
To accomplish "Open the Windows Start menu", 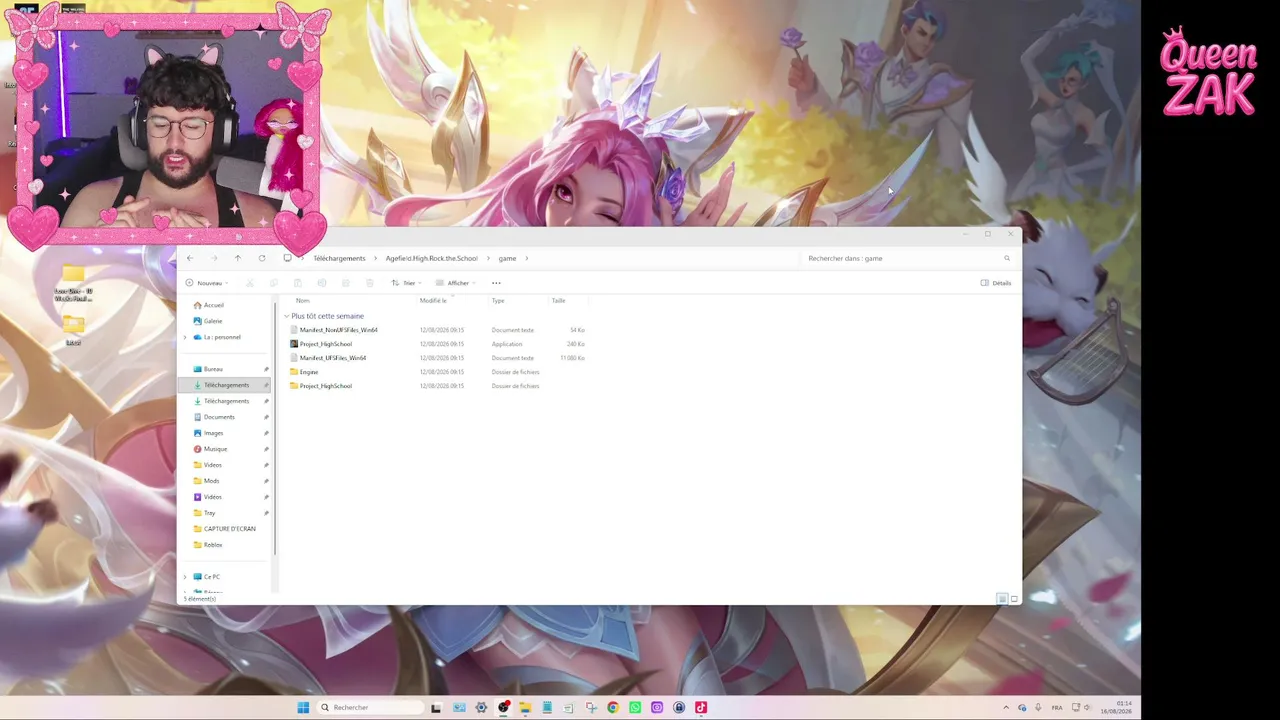I will [303, 708].
